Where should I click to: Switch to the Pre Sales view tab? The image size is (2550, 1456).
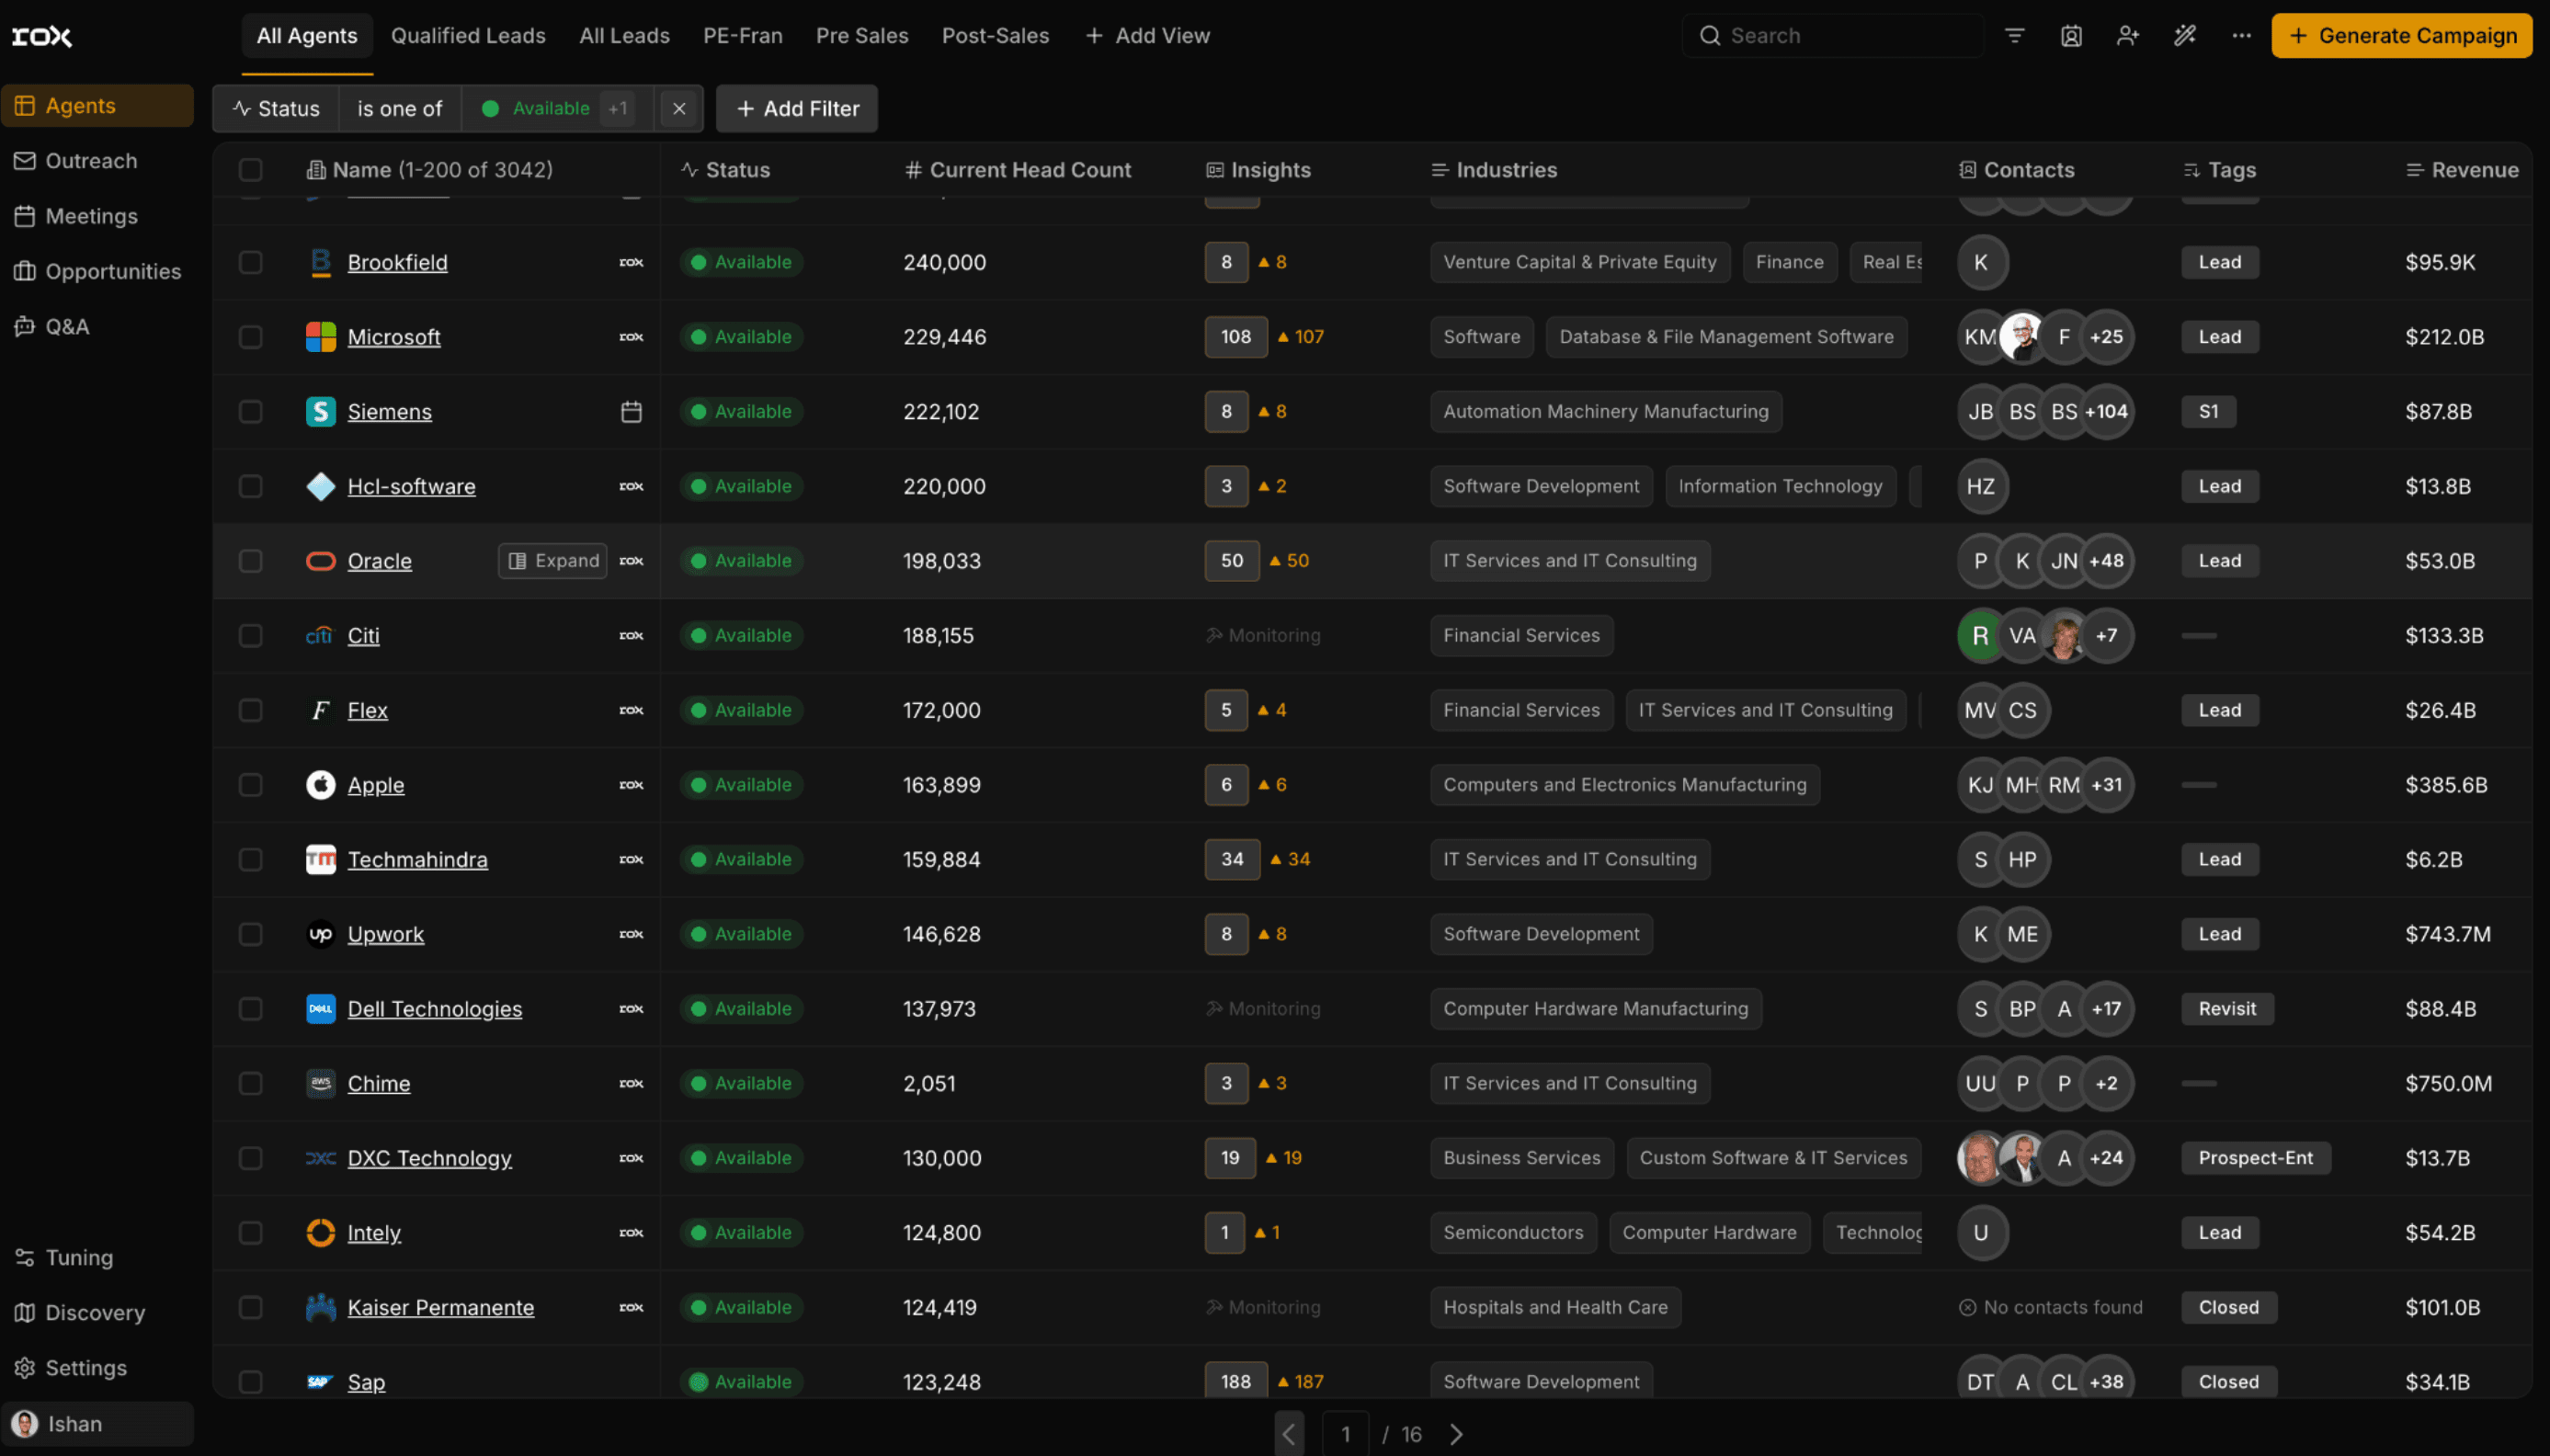pyautogui.click(x=861, y=36)
